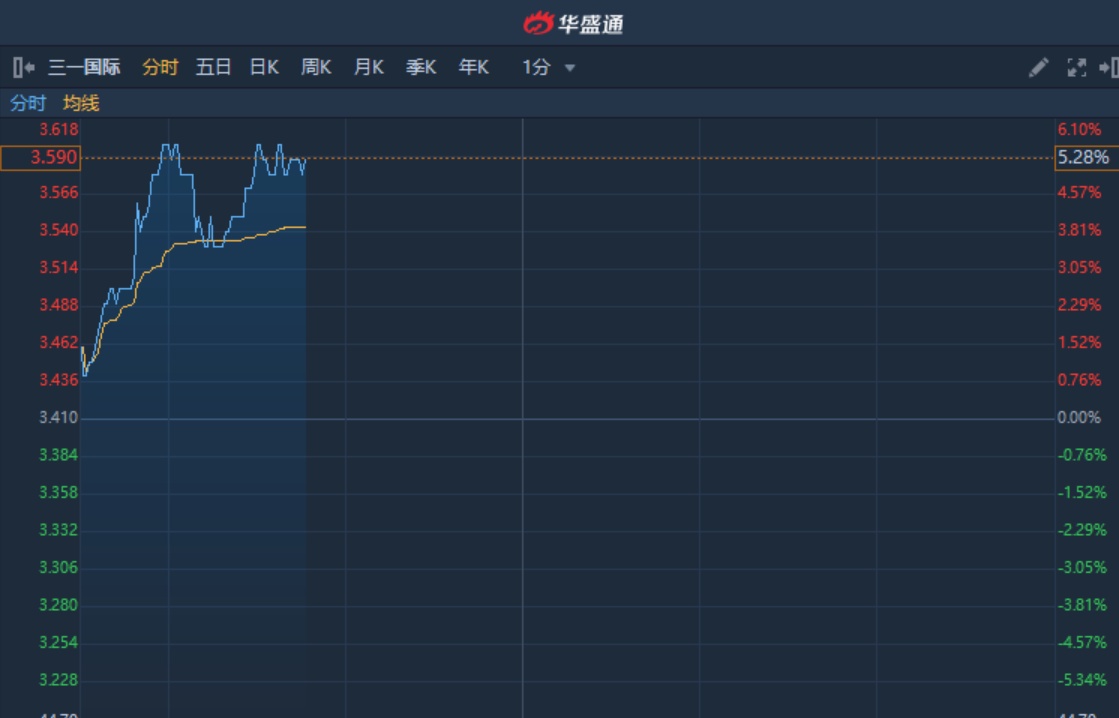
Task: Select the 日K chart tab
Action: pos(264,68)
